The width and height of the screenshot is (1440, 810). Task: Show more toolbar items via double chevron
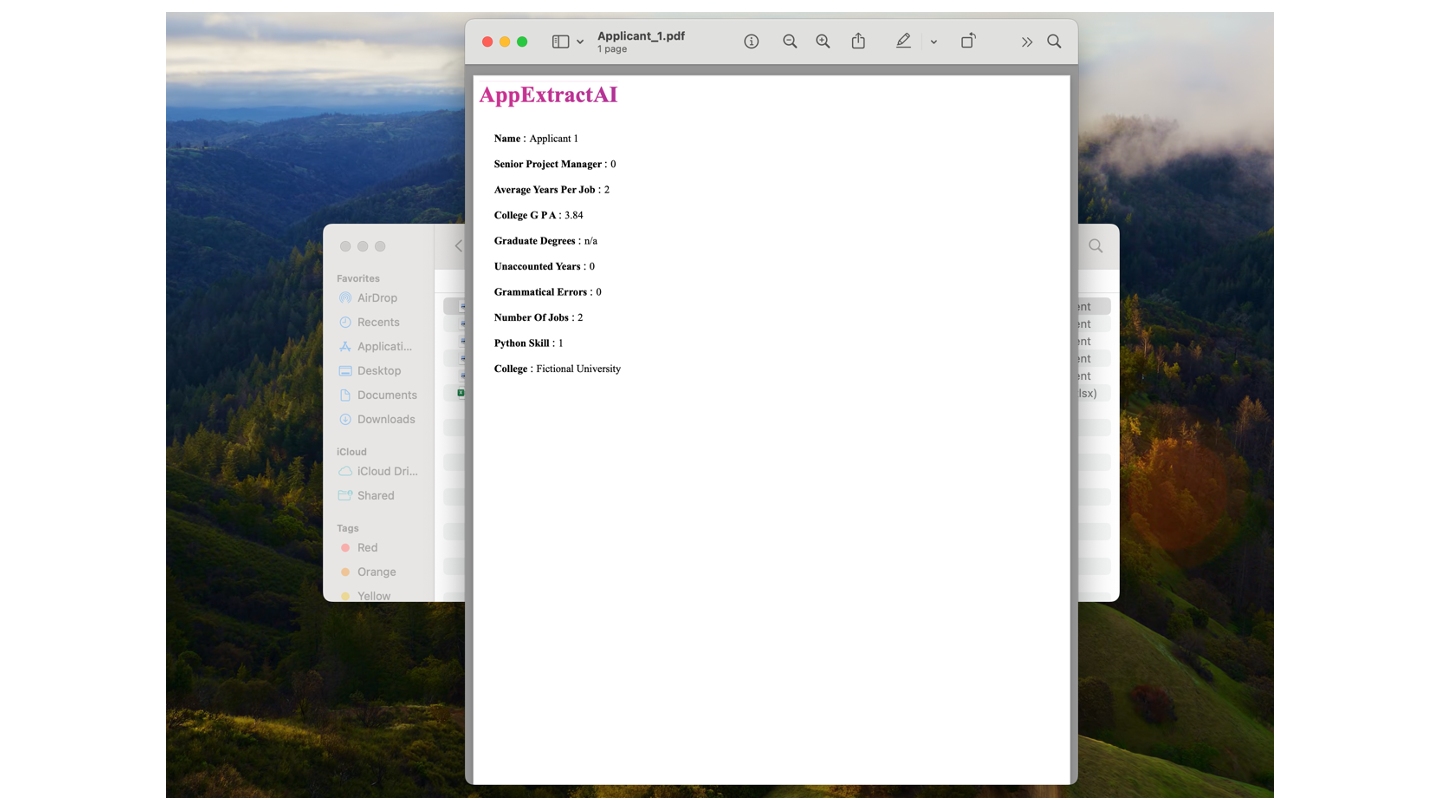point(1026,42)
